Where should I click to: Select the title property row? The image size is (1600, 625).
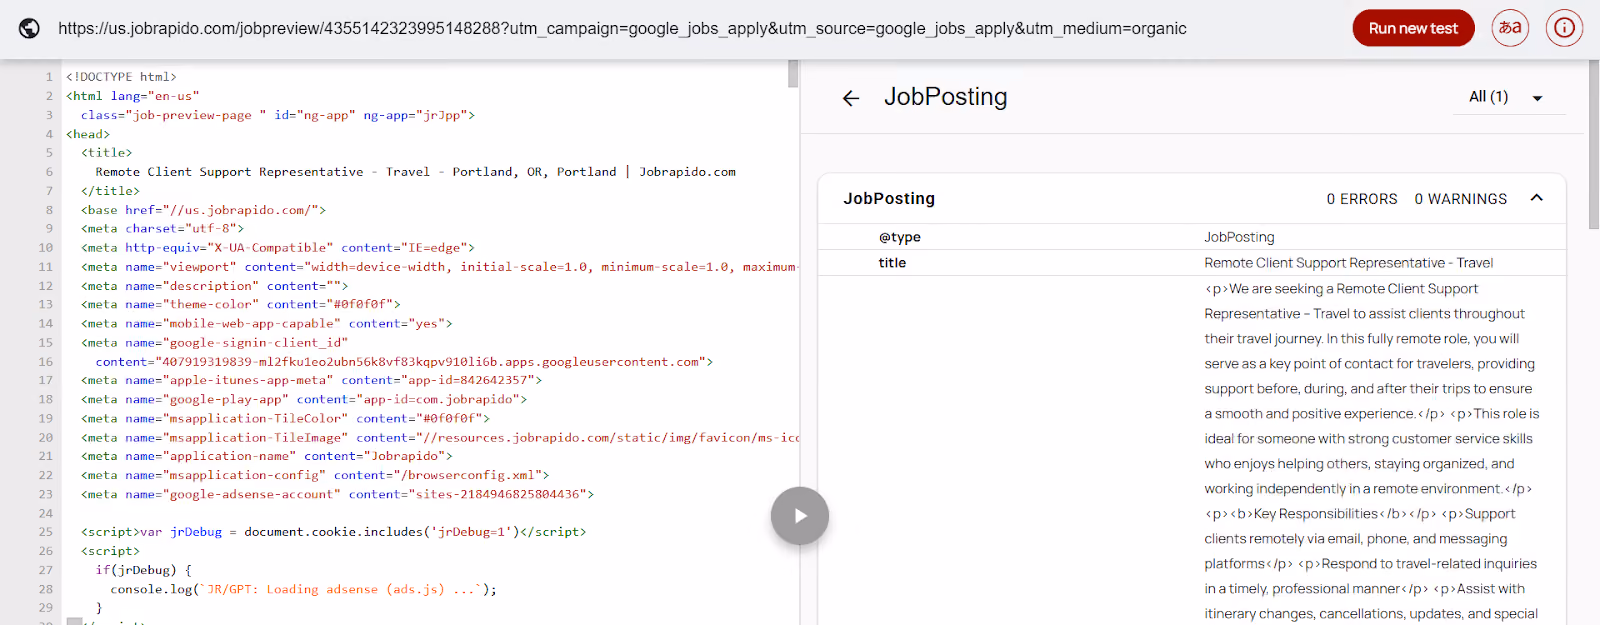click(1192, 263)
